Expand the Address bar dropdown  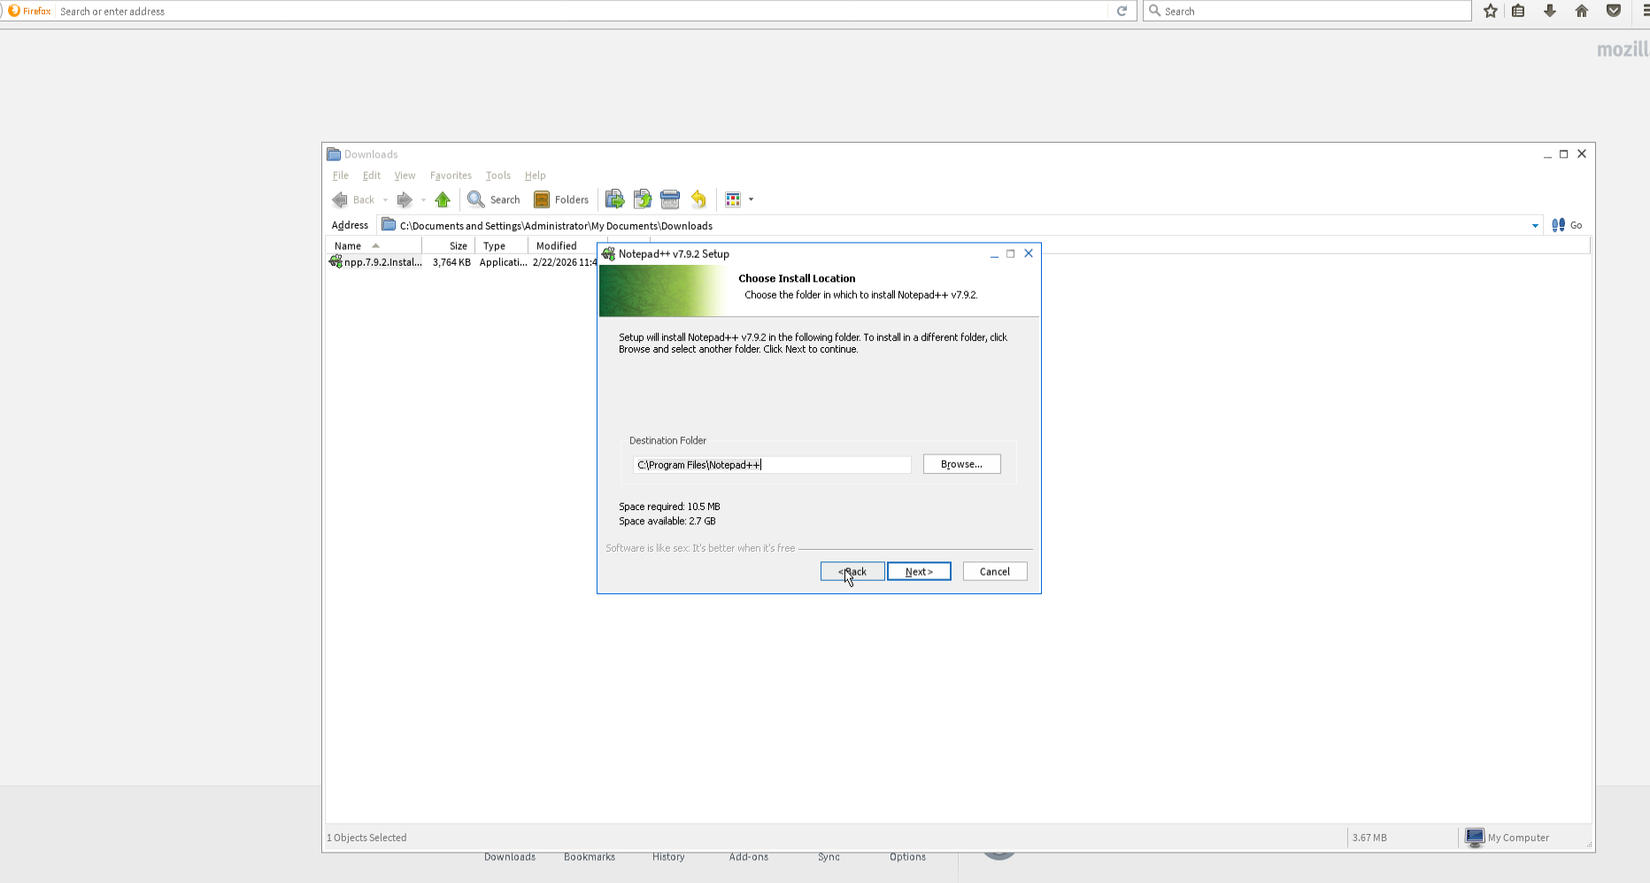(1535, 226)
